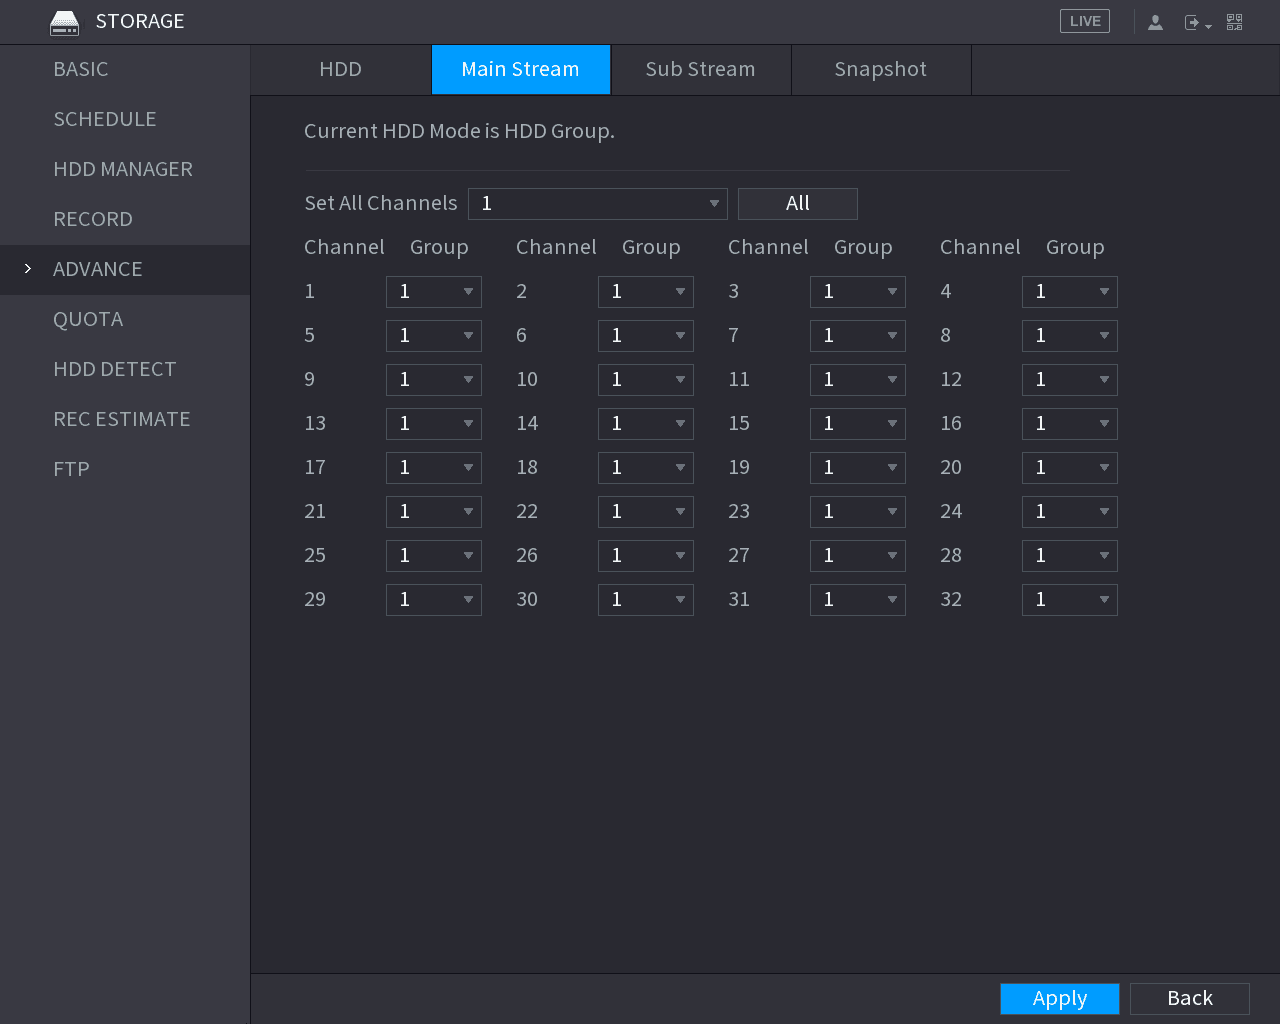Open the user account icon
1280x1024 pixels.
point(1155,22)
